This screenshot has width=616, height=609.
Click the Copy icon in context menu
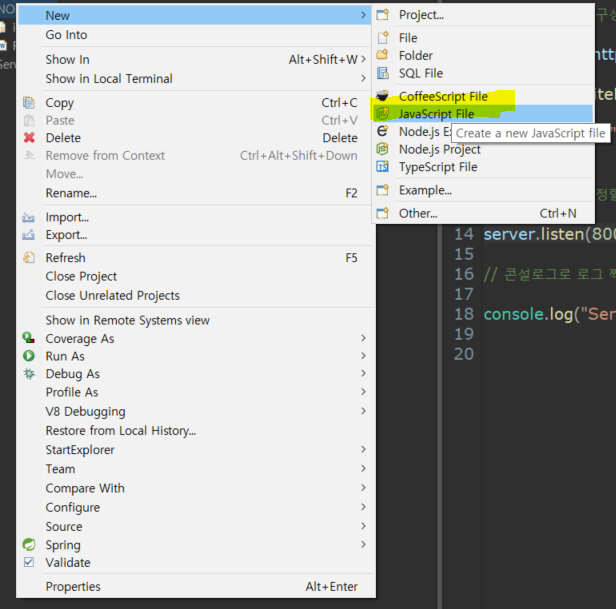pos(29,103)
